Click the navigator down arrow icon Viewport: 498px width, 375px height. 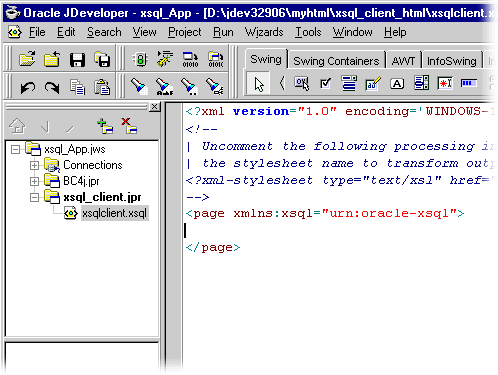pyautogui.click(x=46, y=127)
